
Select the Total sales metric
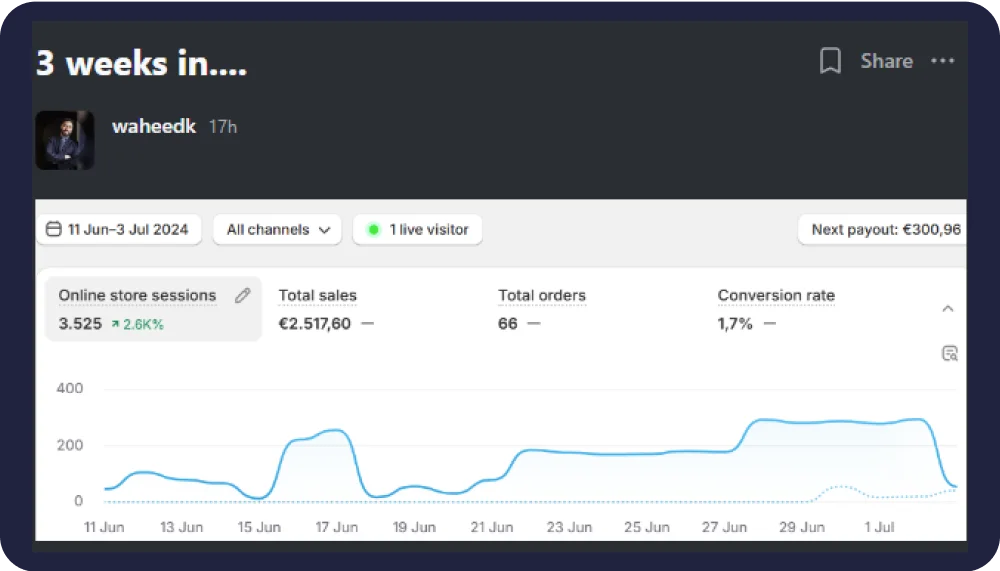(x=317, y=296)
